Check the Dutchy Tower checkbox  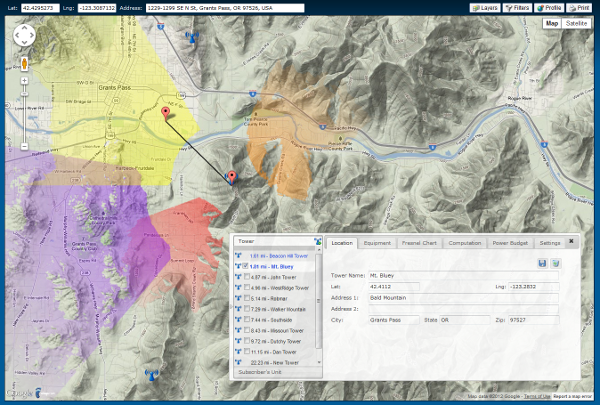(x=247, y=341)
